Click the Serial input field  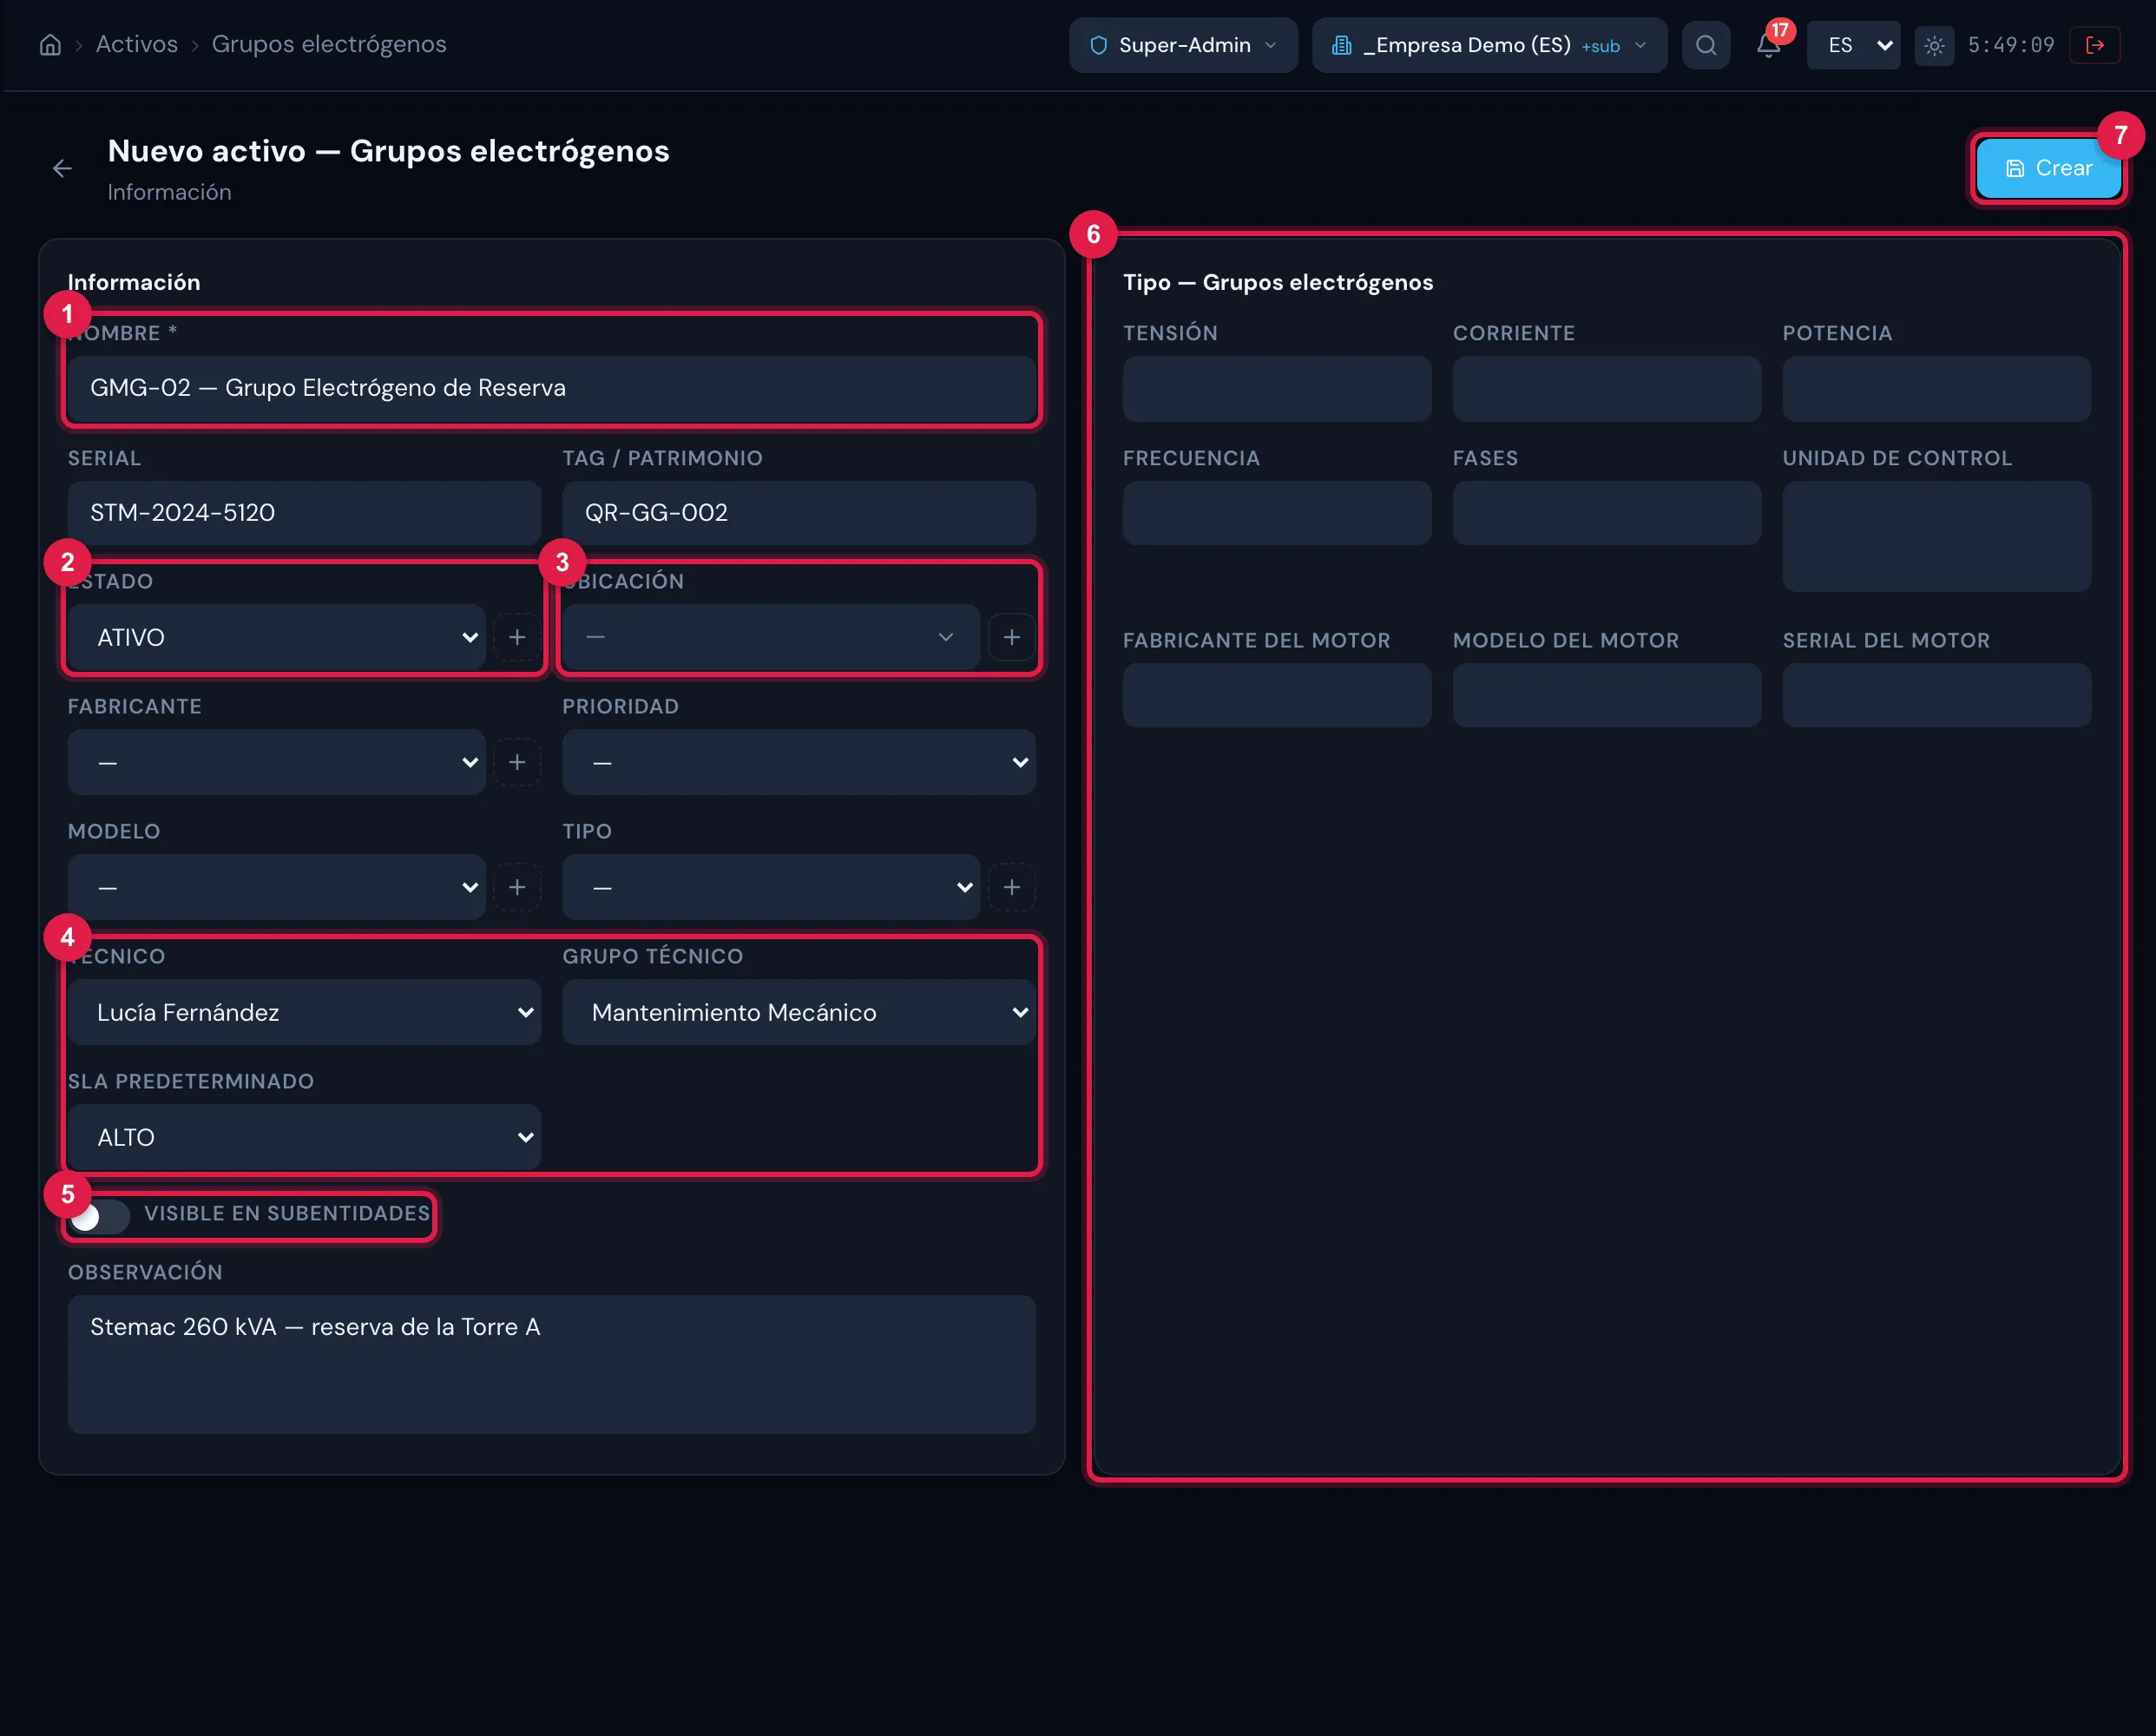click(304, 512)
